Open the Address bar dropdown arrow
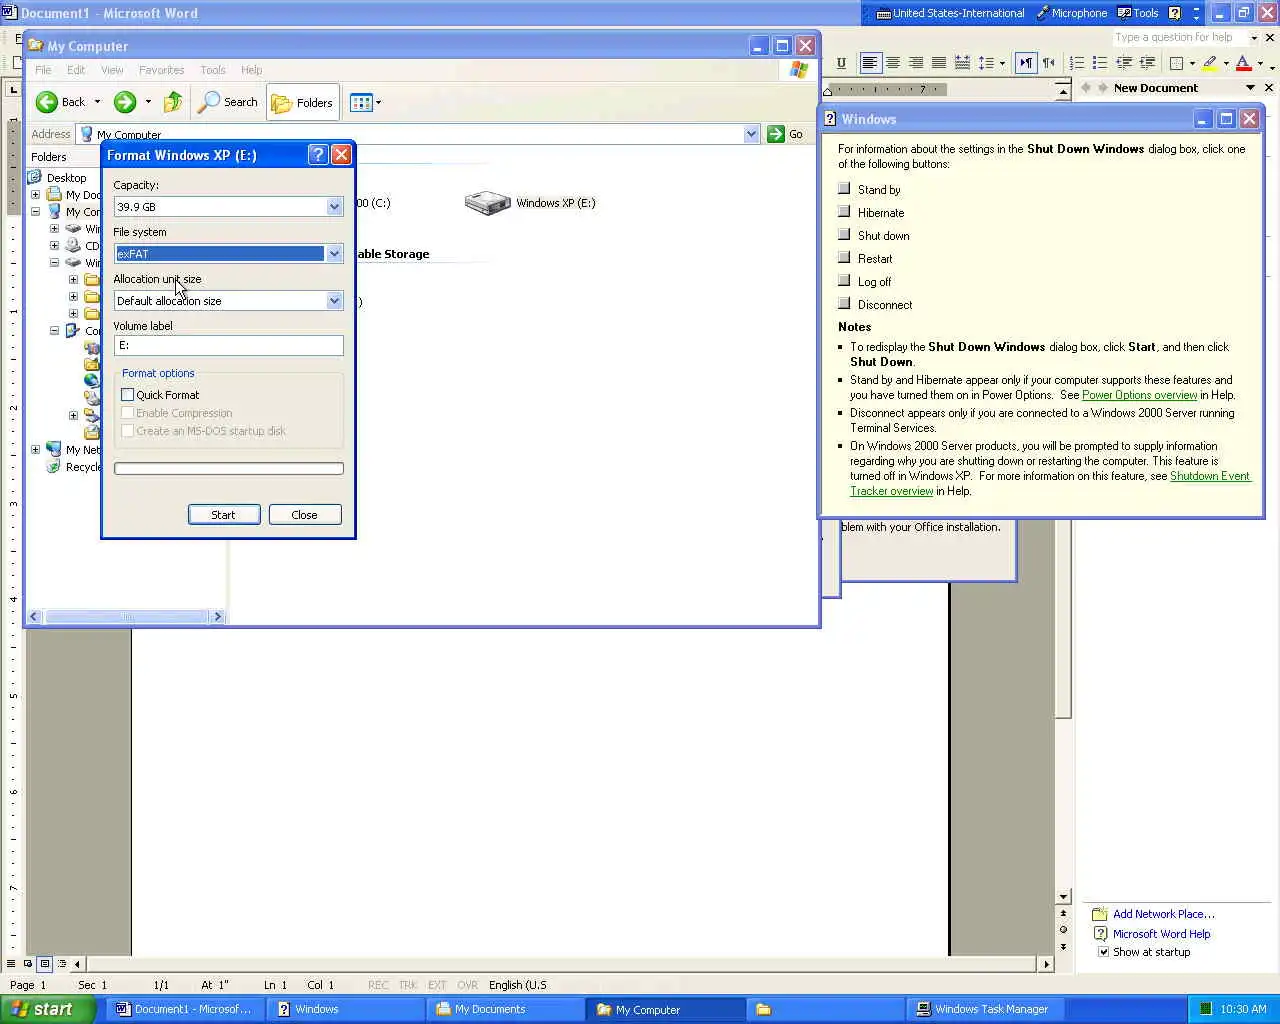Screen dimensions: 1280x1024 [x=751, y=134]
